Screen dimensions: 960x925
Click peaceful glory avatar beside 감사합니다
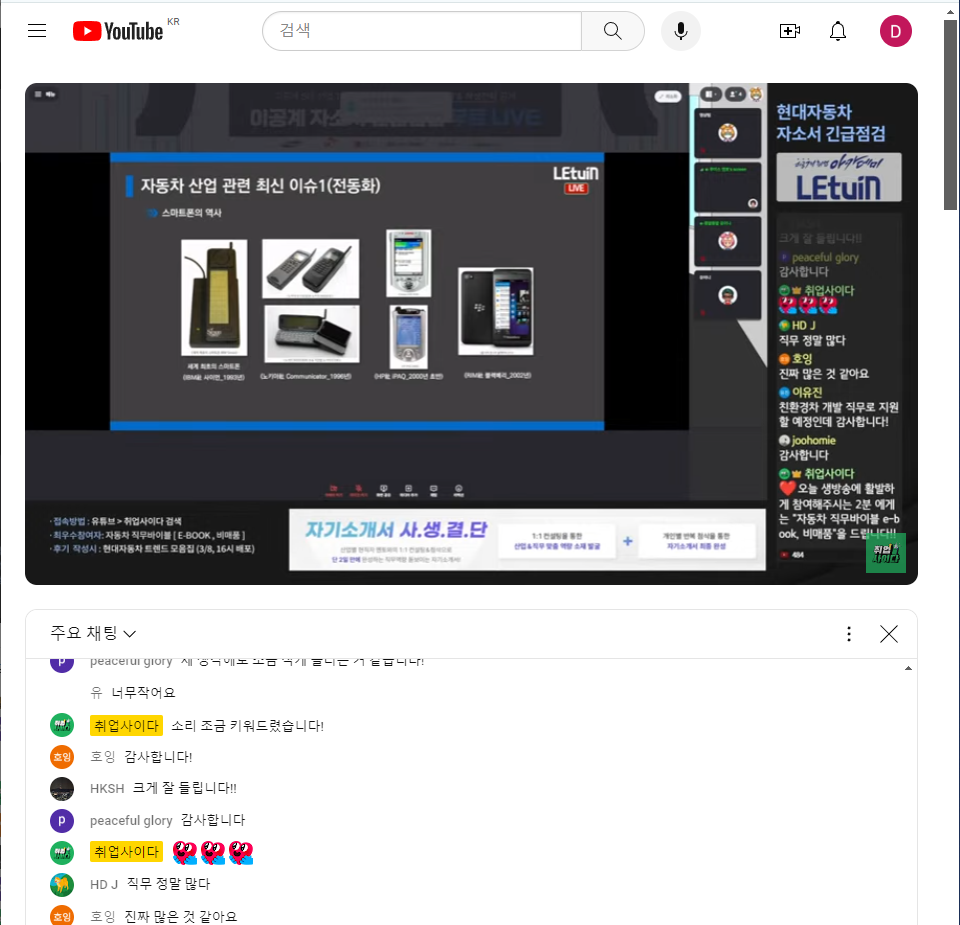(x=62, y=821)
